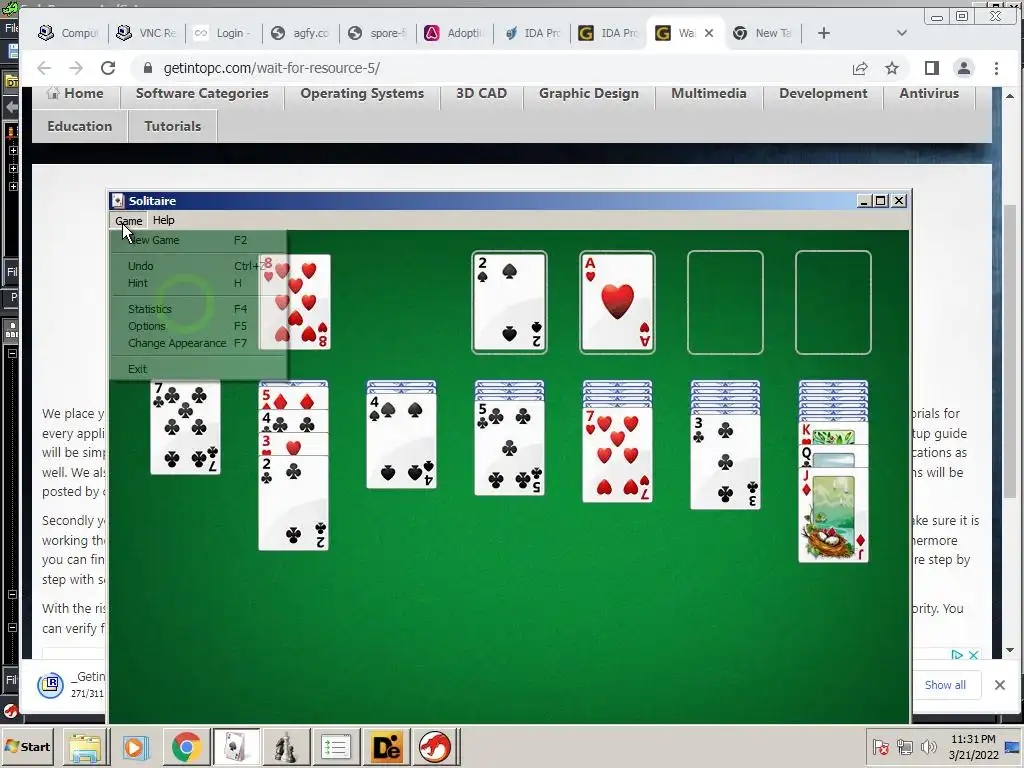This screenshot has height=768, width=1024.
Task: Open Tutorials navigation link
Action: click(172, 126)
